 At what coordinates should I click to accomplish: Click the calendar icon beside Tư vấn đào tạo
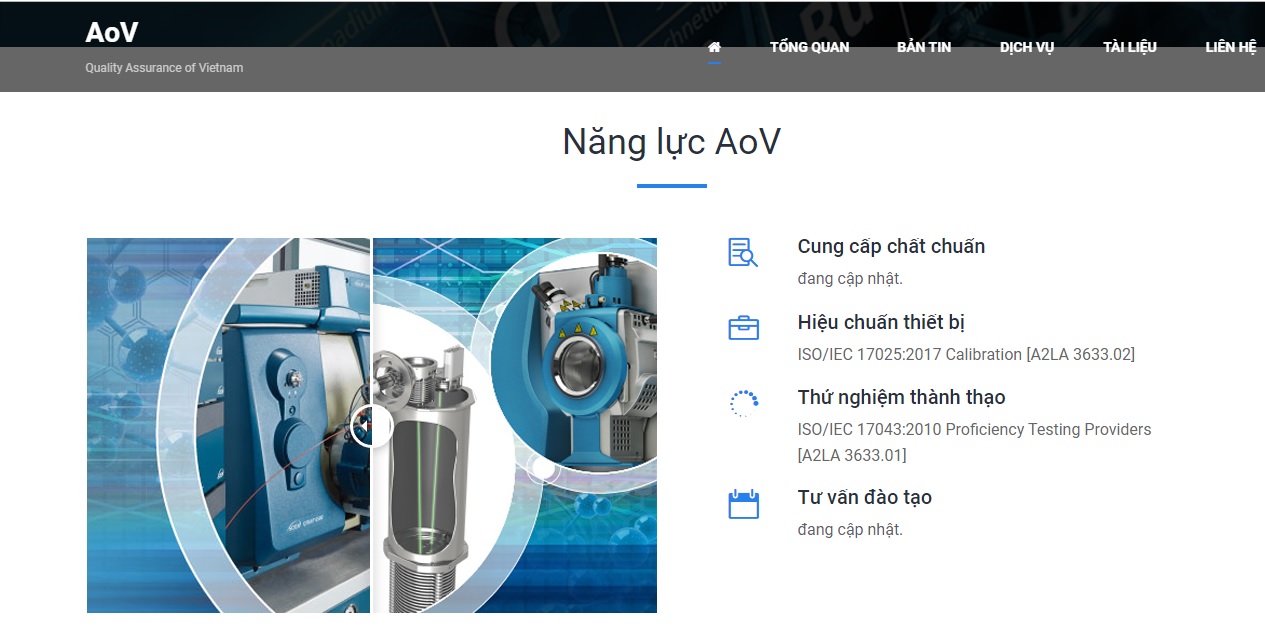[x=743, y=504]
